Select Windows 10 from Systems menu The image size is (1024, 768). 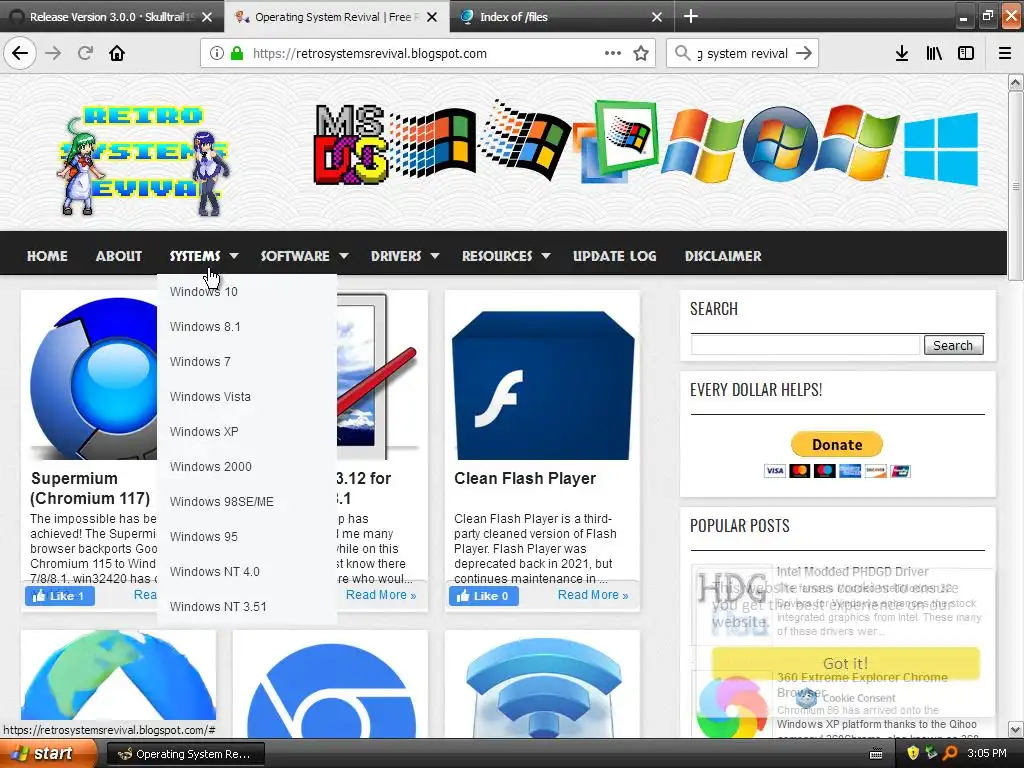(247, 292)
